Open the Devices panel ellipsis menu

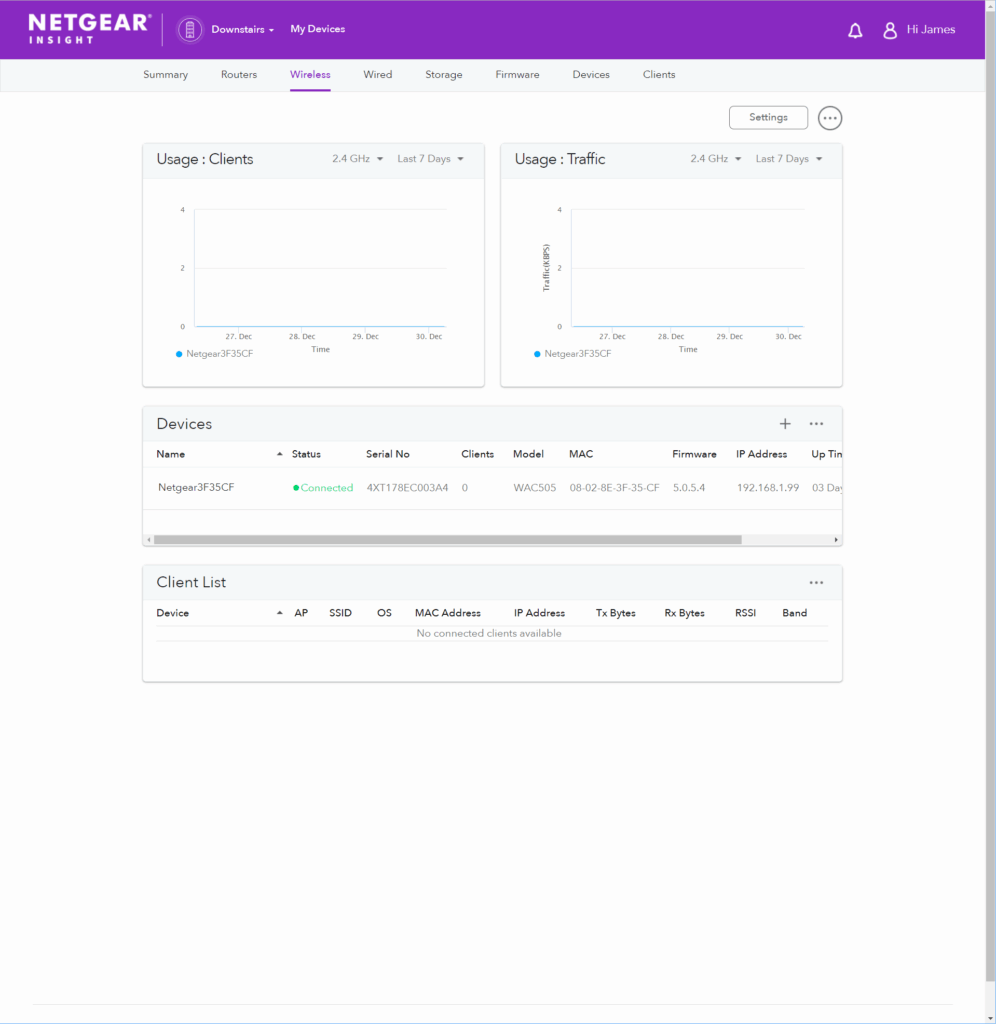pyautogui.click(x=816, y=424)
